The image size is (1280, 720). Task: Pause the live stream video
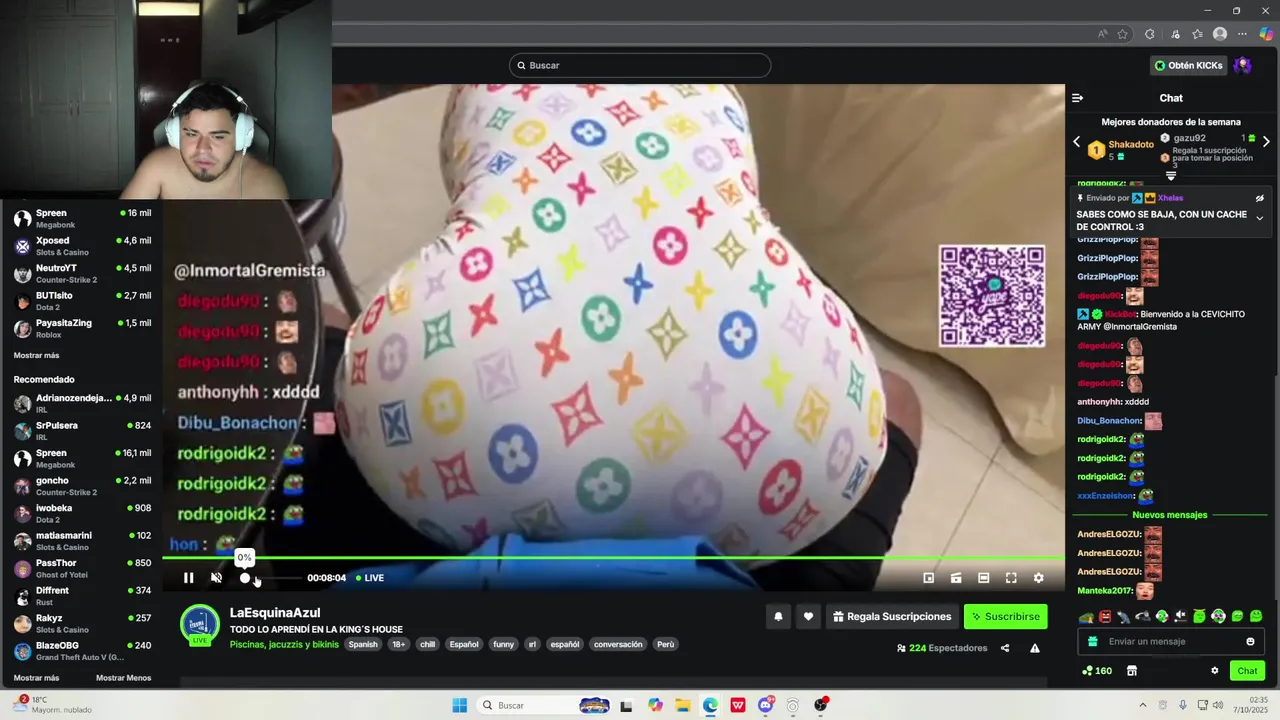coord(188,578)
